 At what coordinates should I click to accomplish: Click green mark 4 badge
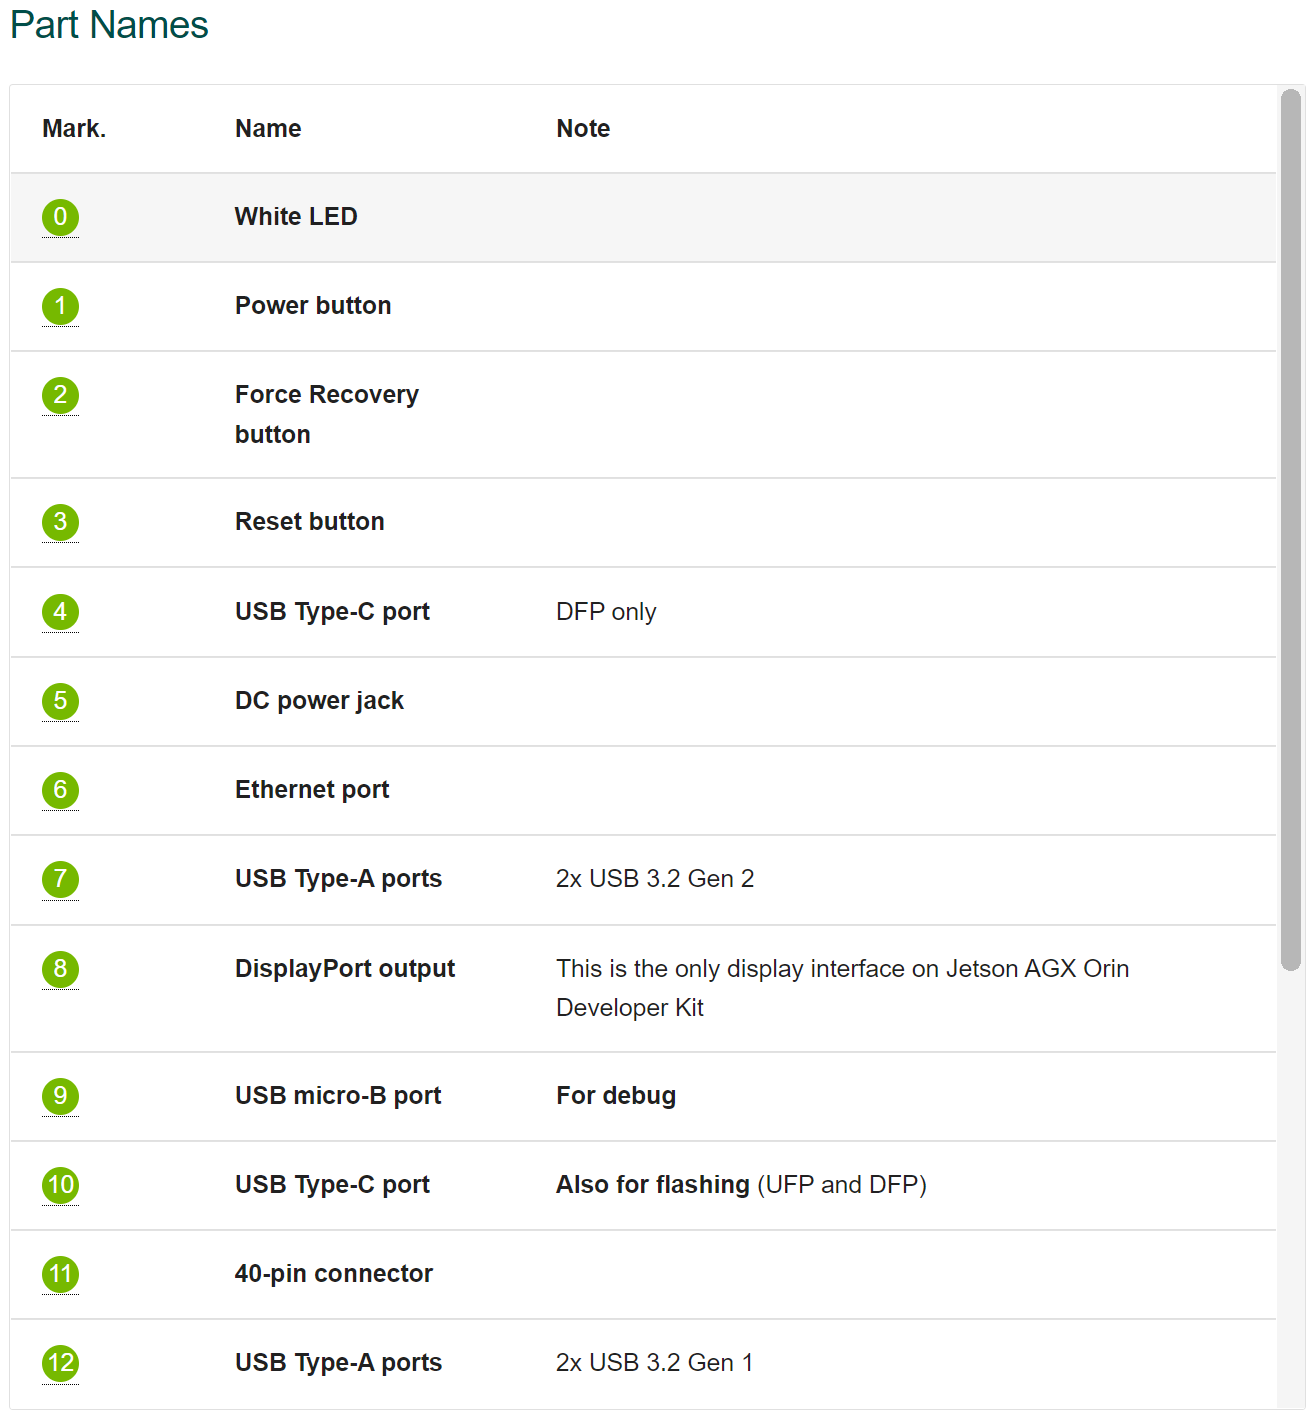click(60, 612)
